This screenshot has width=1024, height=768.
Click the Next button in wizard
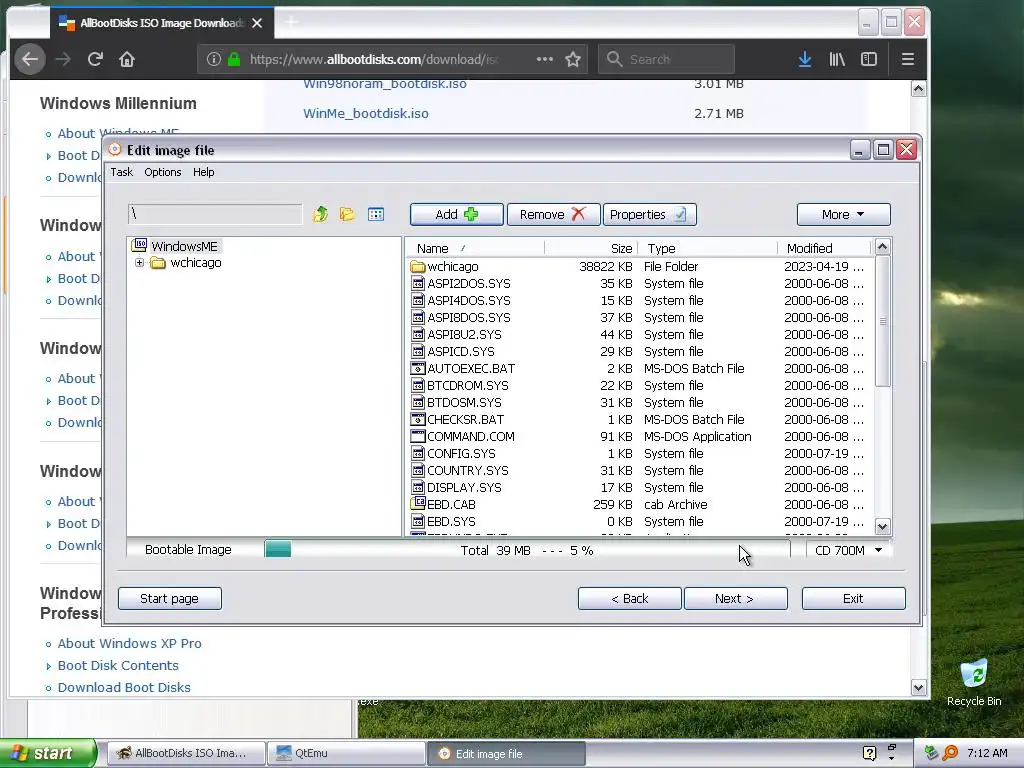click(x=735, y=598)
